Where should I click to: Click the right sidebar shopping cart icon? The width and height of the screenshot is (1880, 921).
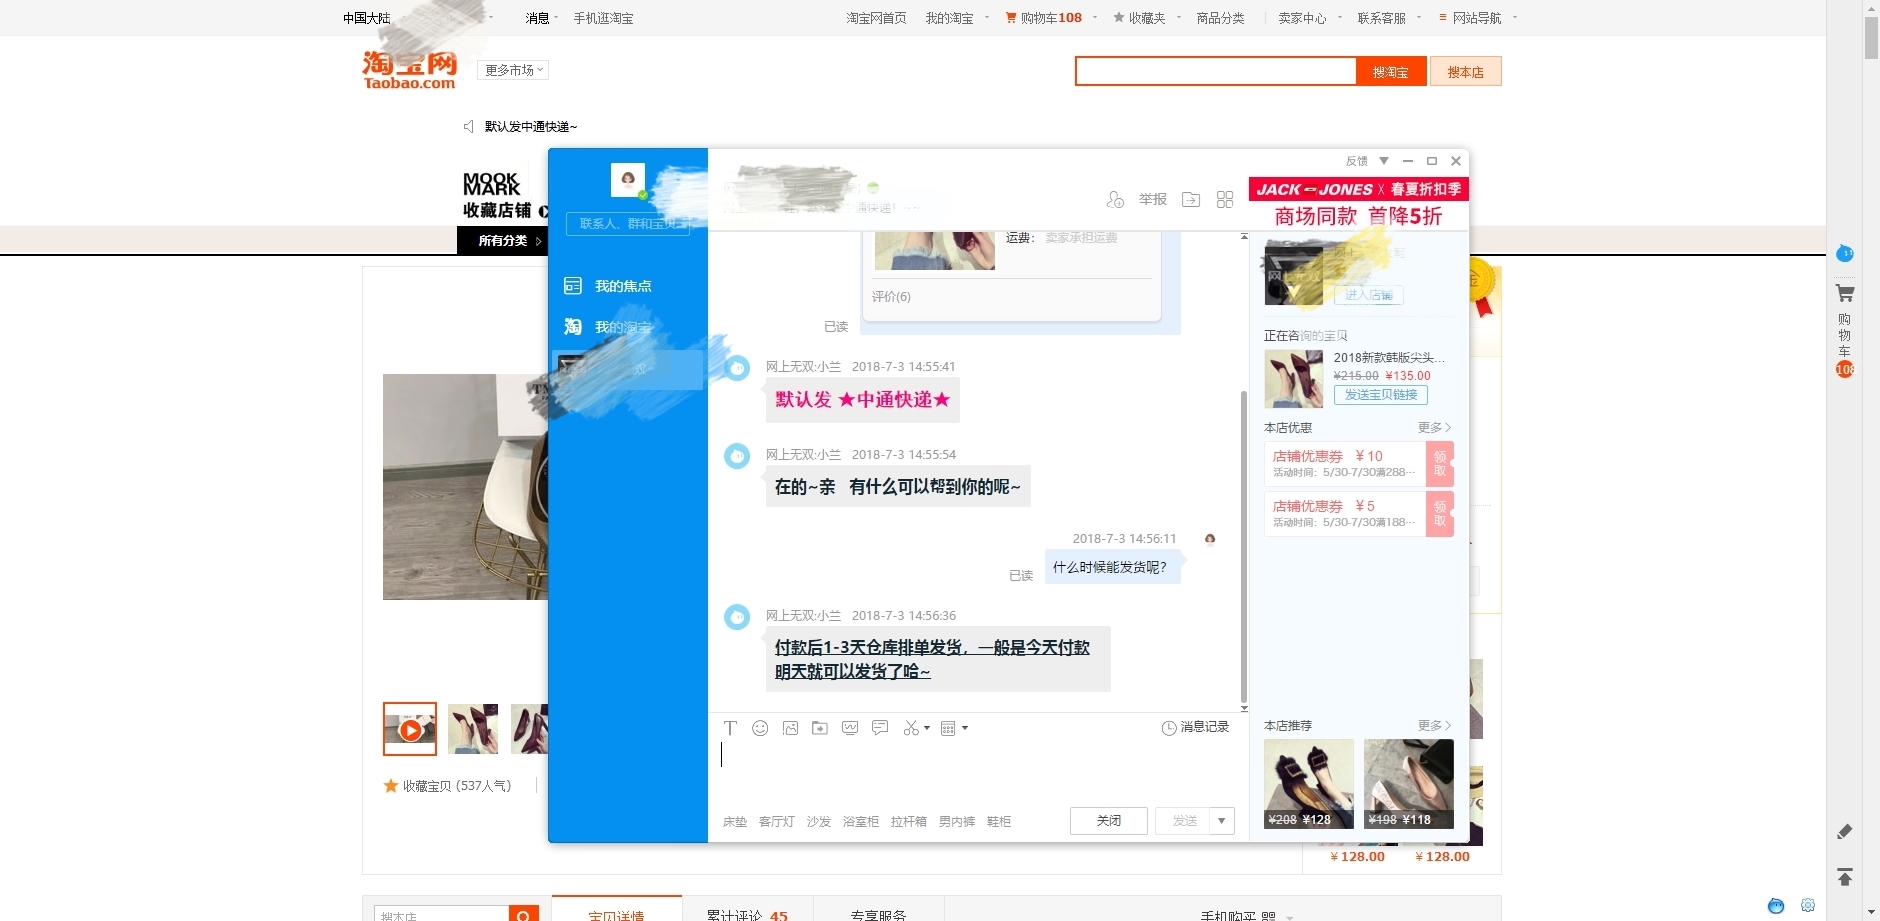[1845, 293]
